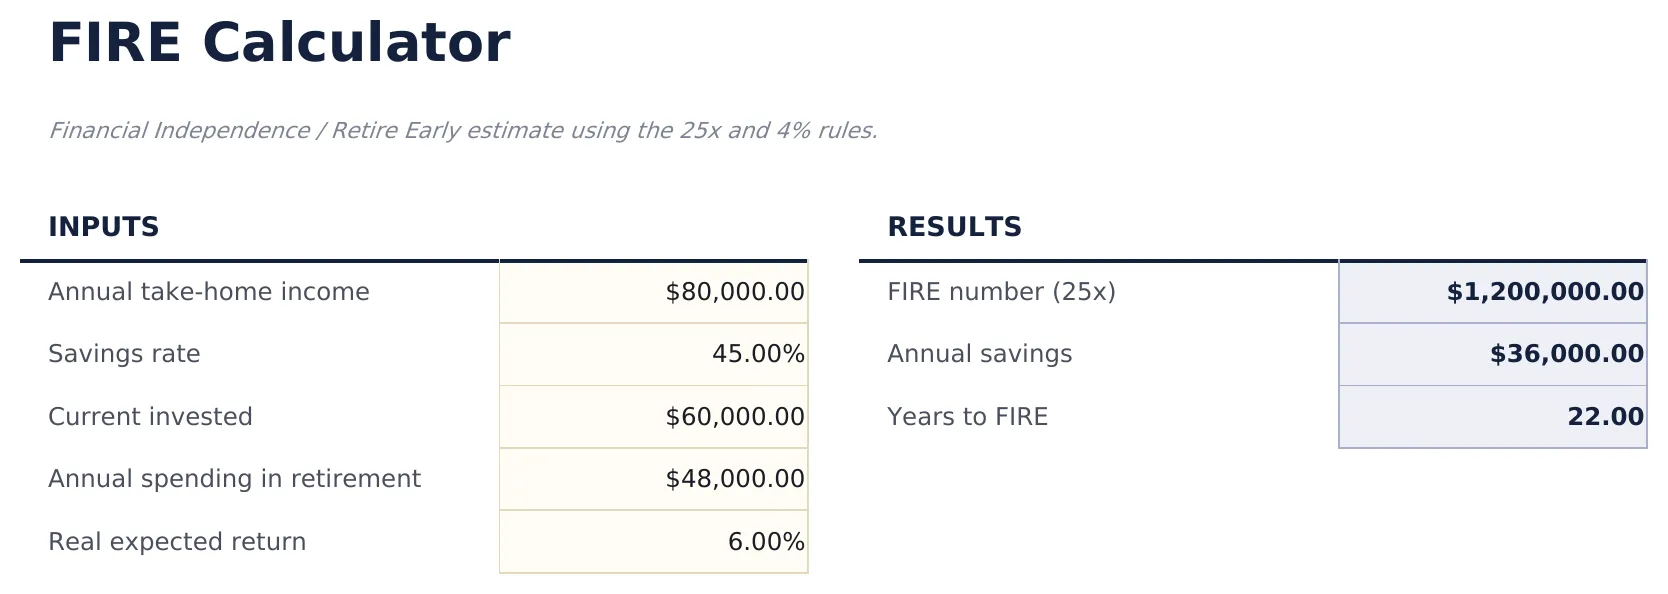1668x594 pixels.
Task: Select the Years to FIRE result cell
Action: [1491, 417]
